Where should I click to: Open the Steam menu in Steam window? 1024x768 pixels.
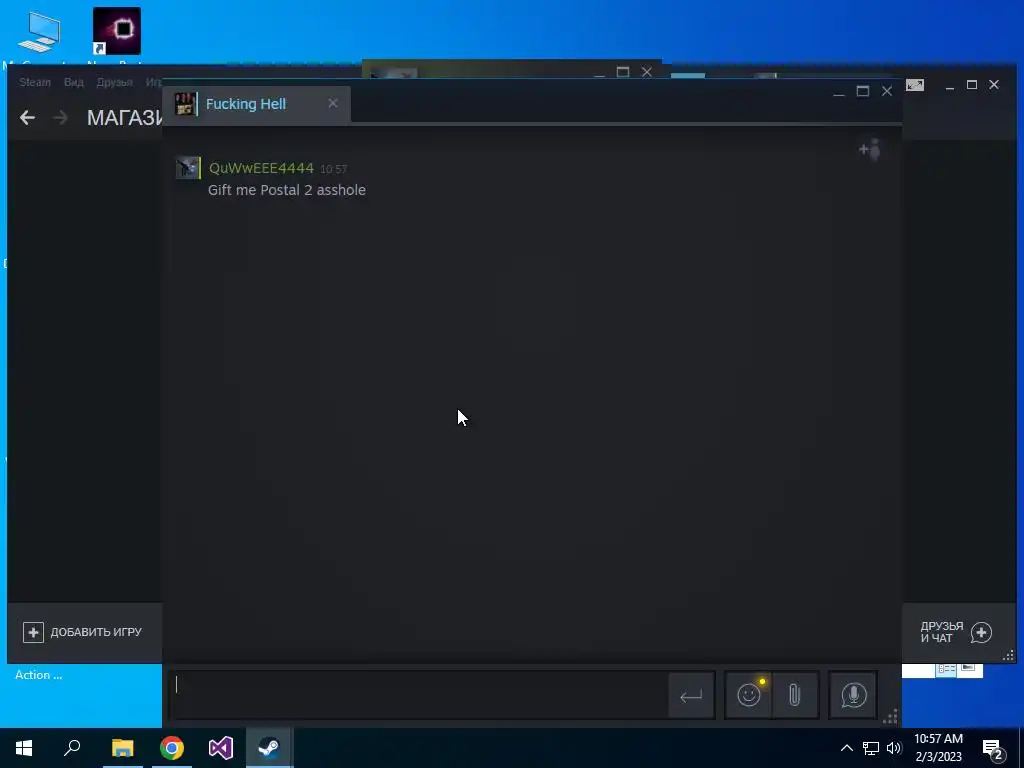click(x=35, y=82)
